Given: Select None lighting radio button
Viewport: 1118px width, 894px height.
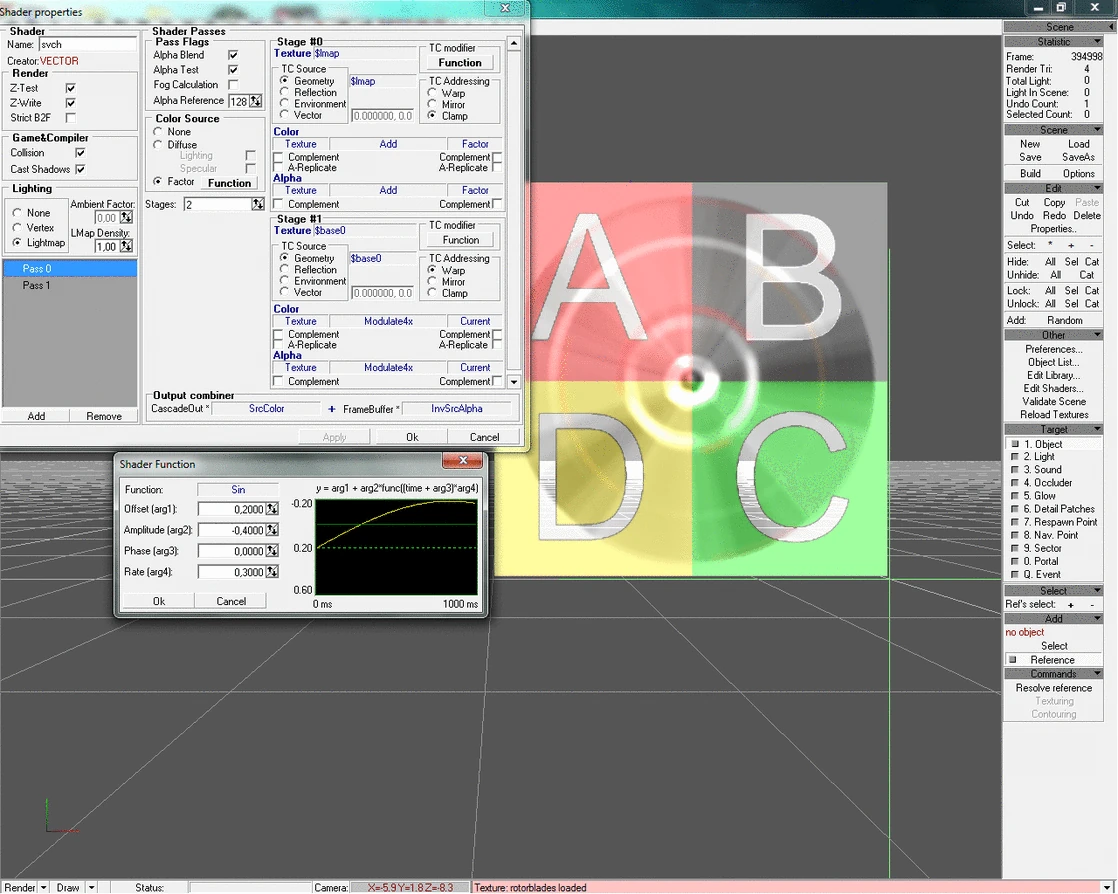Looking at the screenshot, I should (16, 213).
